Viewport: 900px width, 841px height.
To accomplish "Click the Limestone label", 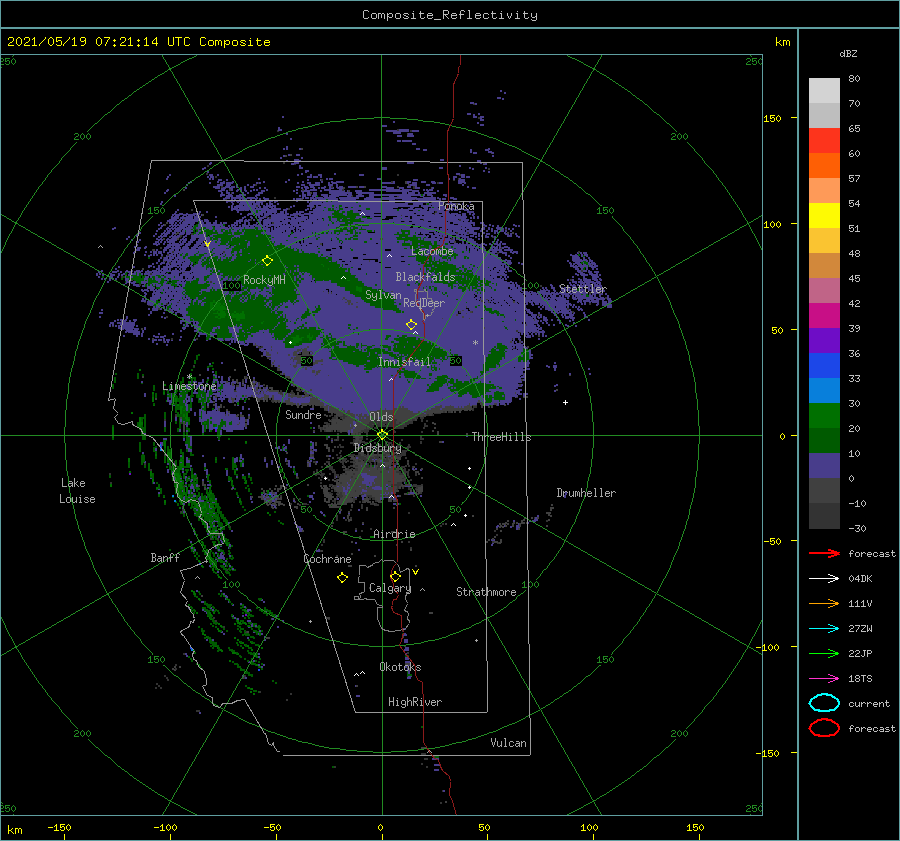I will point(189,386).
